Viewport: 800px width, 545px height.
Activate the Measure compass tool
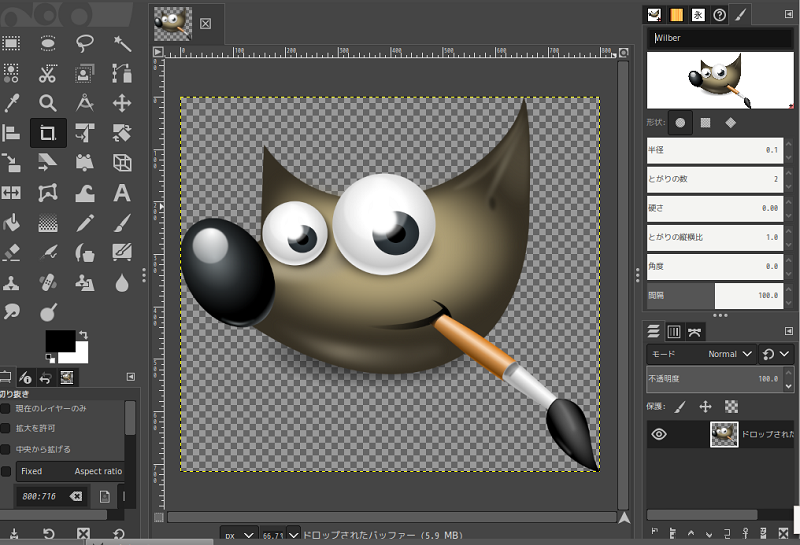click(85, 103)
